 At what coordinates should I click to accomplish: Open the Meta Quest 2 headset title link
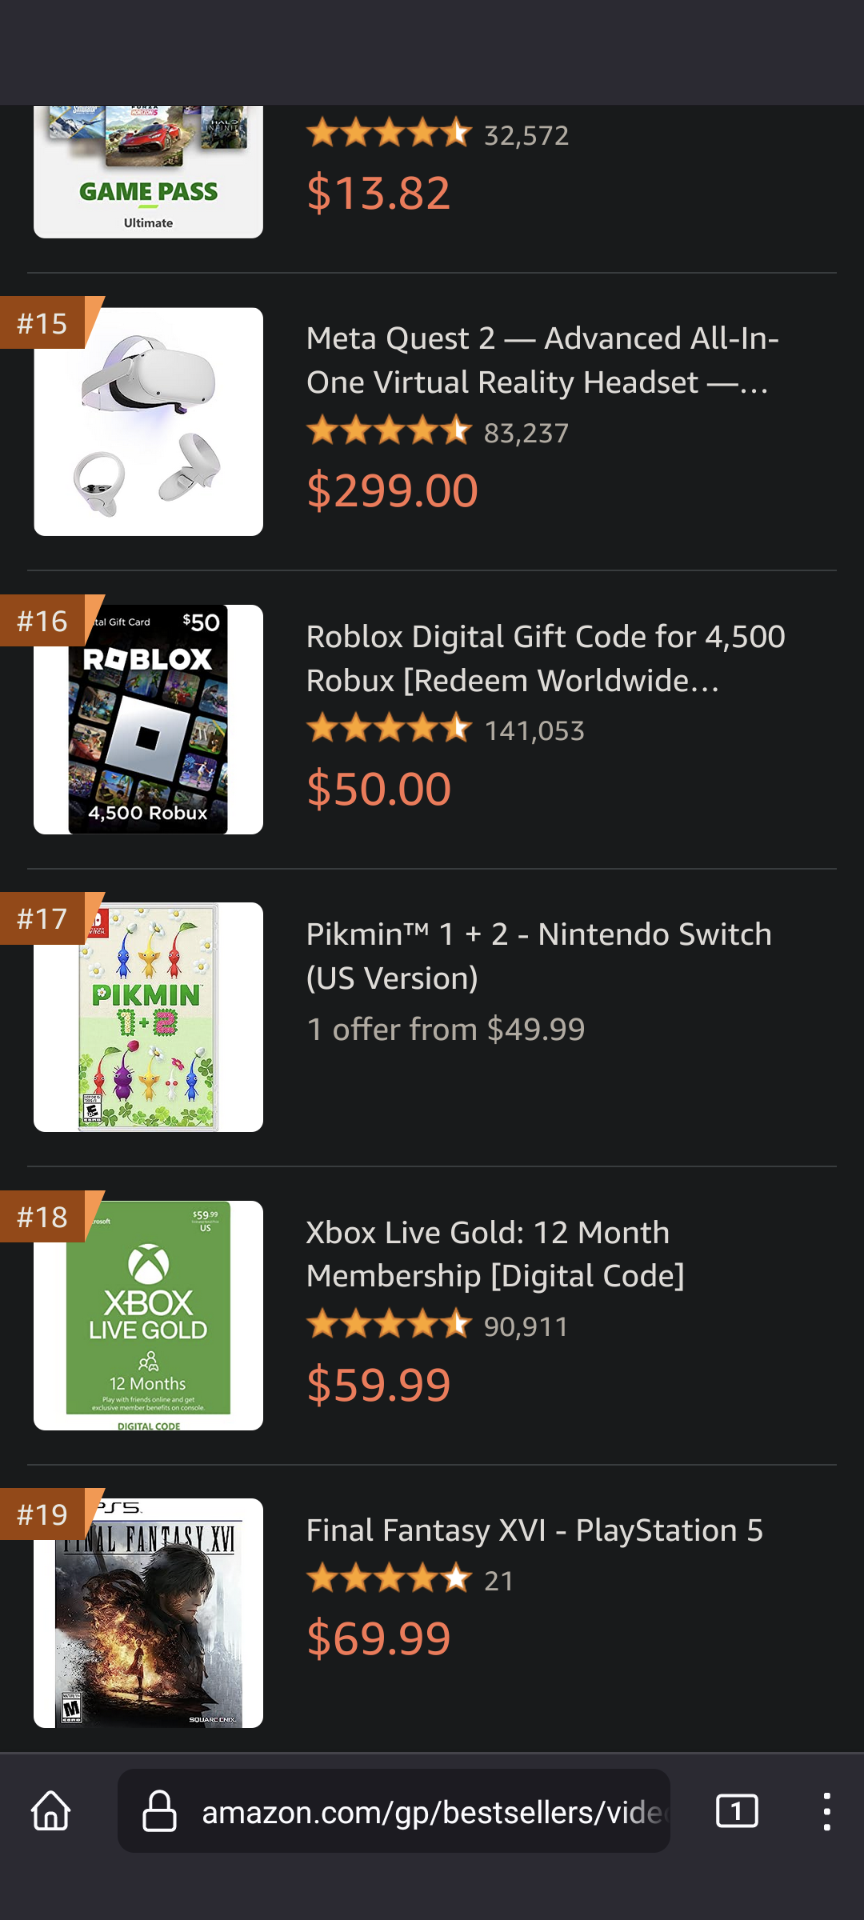click(x=542, y=360)
